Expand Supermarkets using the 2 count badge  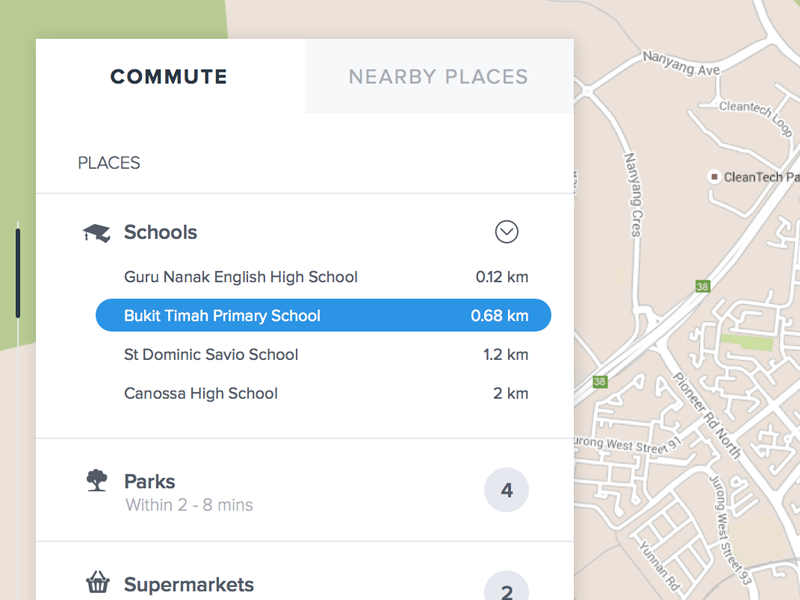506,590
